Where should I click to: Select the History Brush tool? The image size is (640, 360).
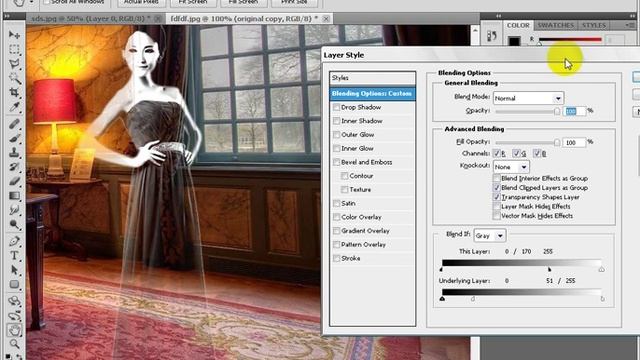point(14,167)
